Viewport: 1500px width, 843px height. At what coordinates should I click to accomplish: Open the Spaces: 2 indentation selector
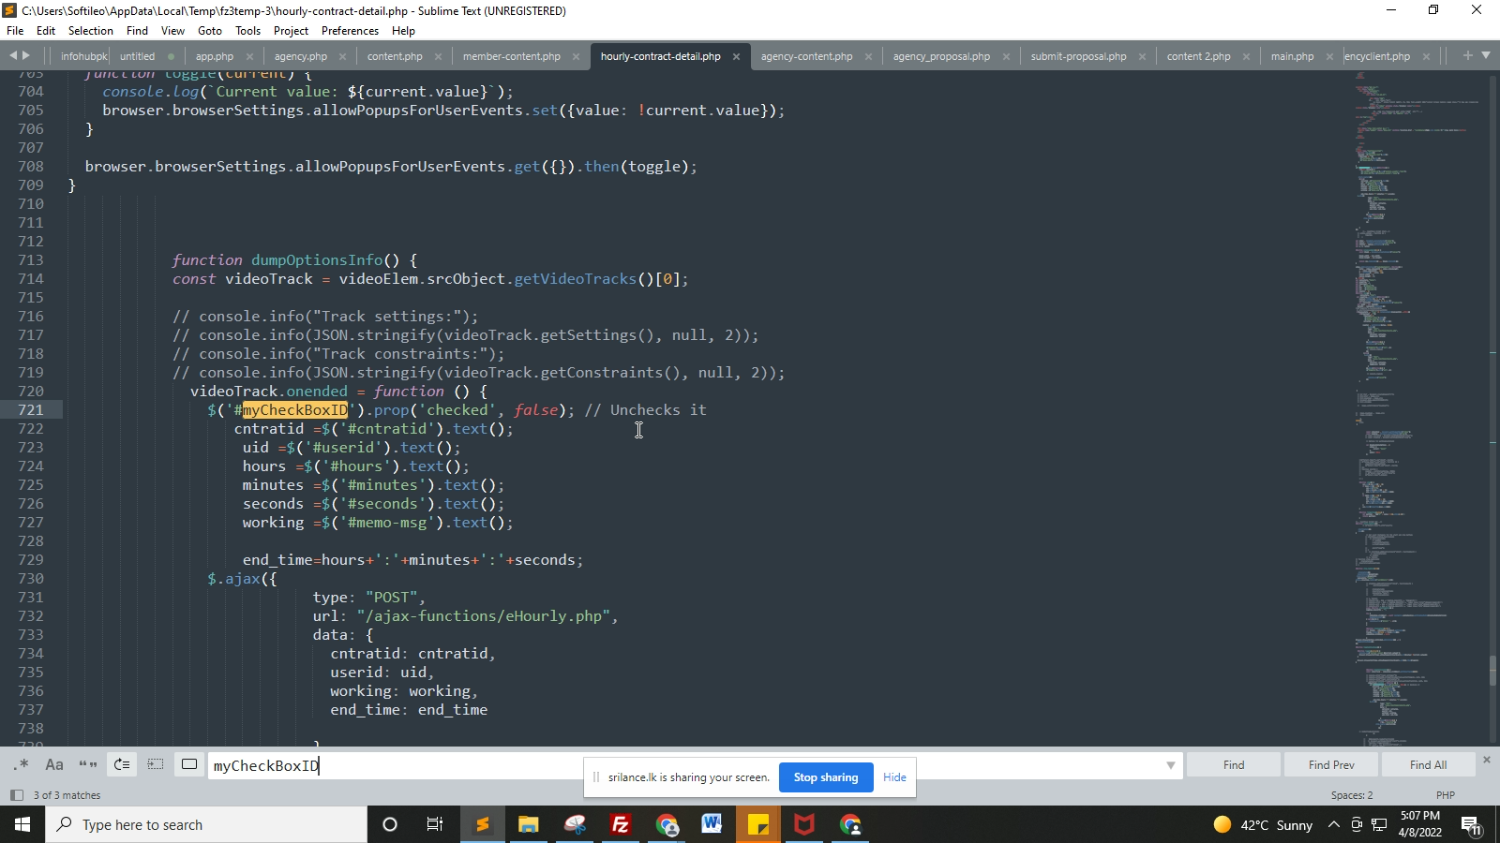tap(1351, 795)
